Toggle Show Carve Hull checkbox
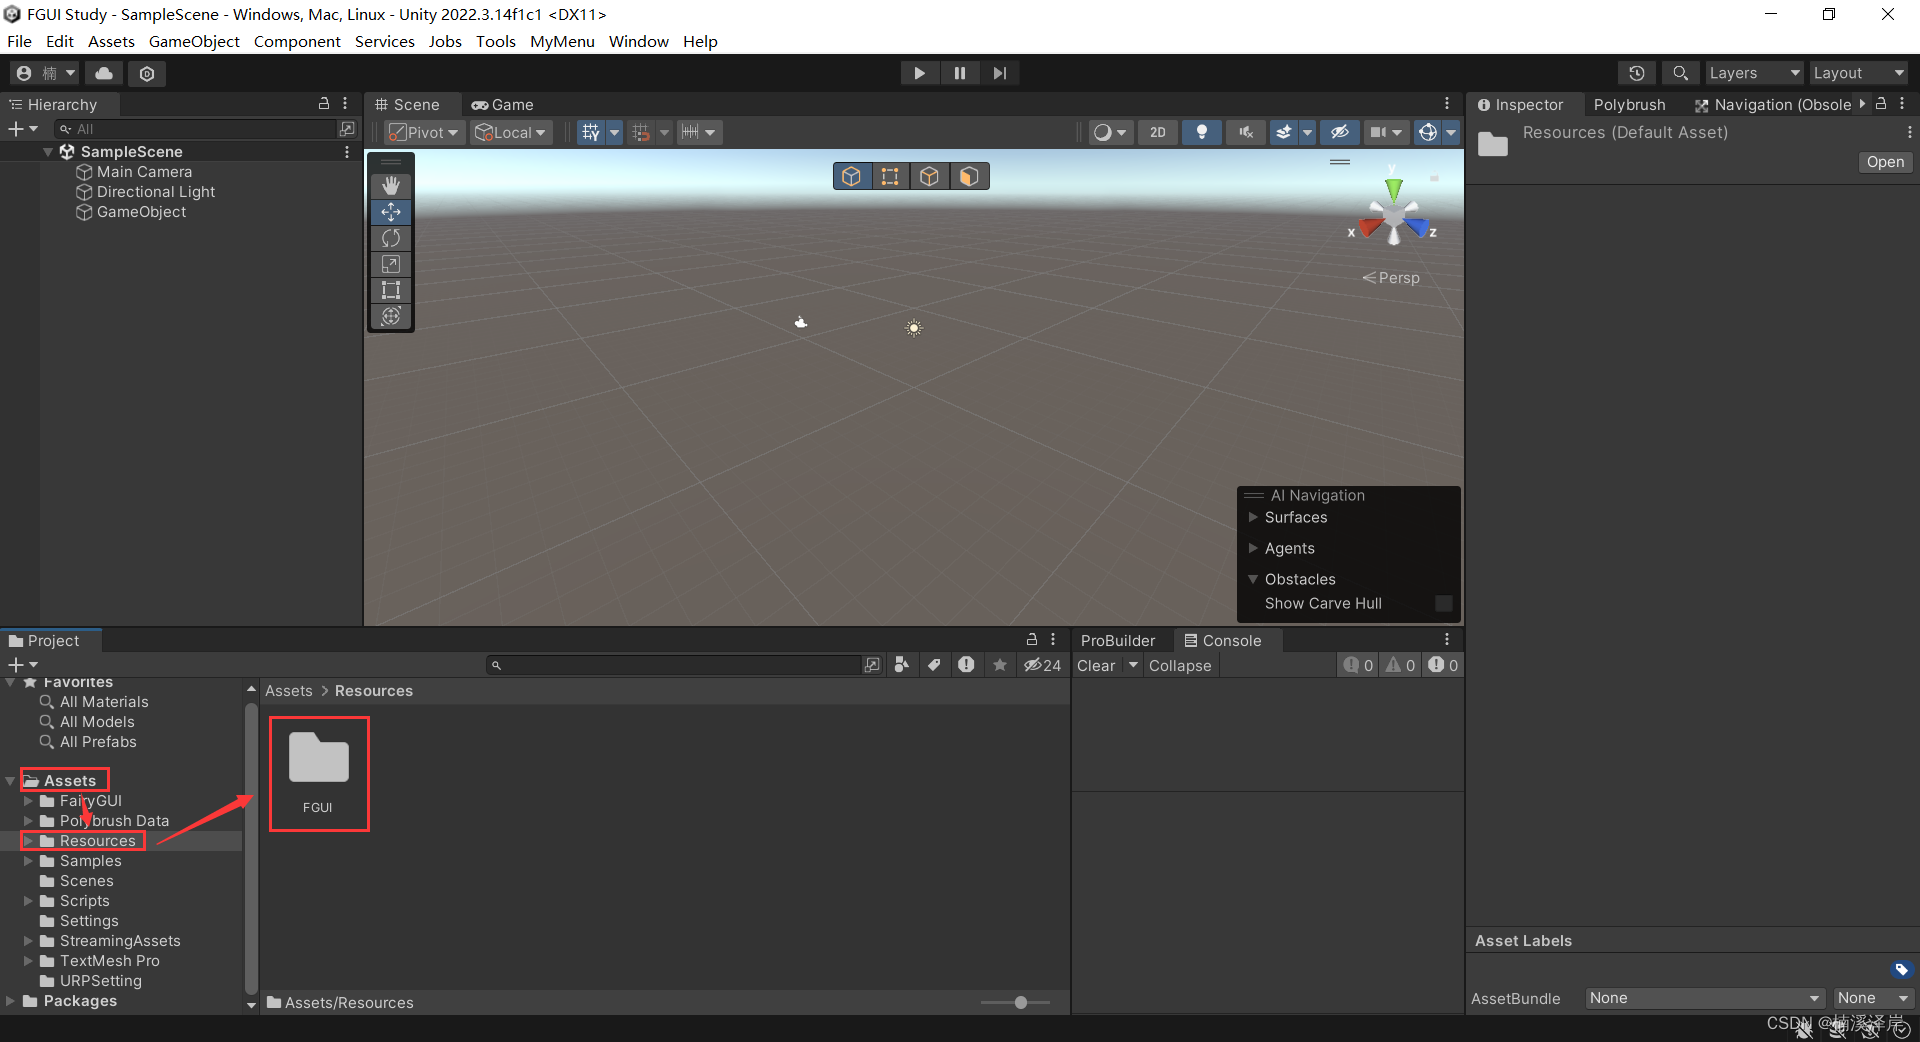 pos(1443,603)
